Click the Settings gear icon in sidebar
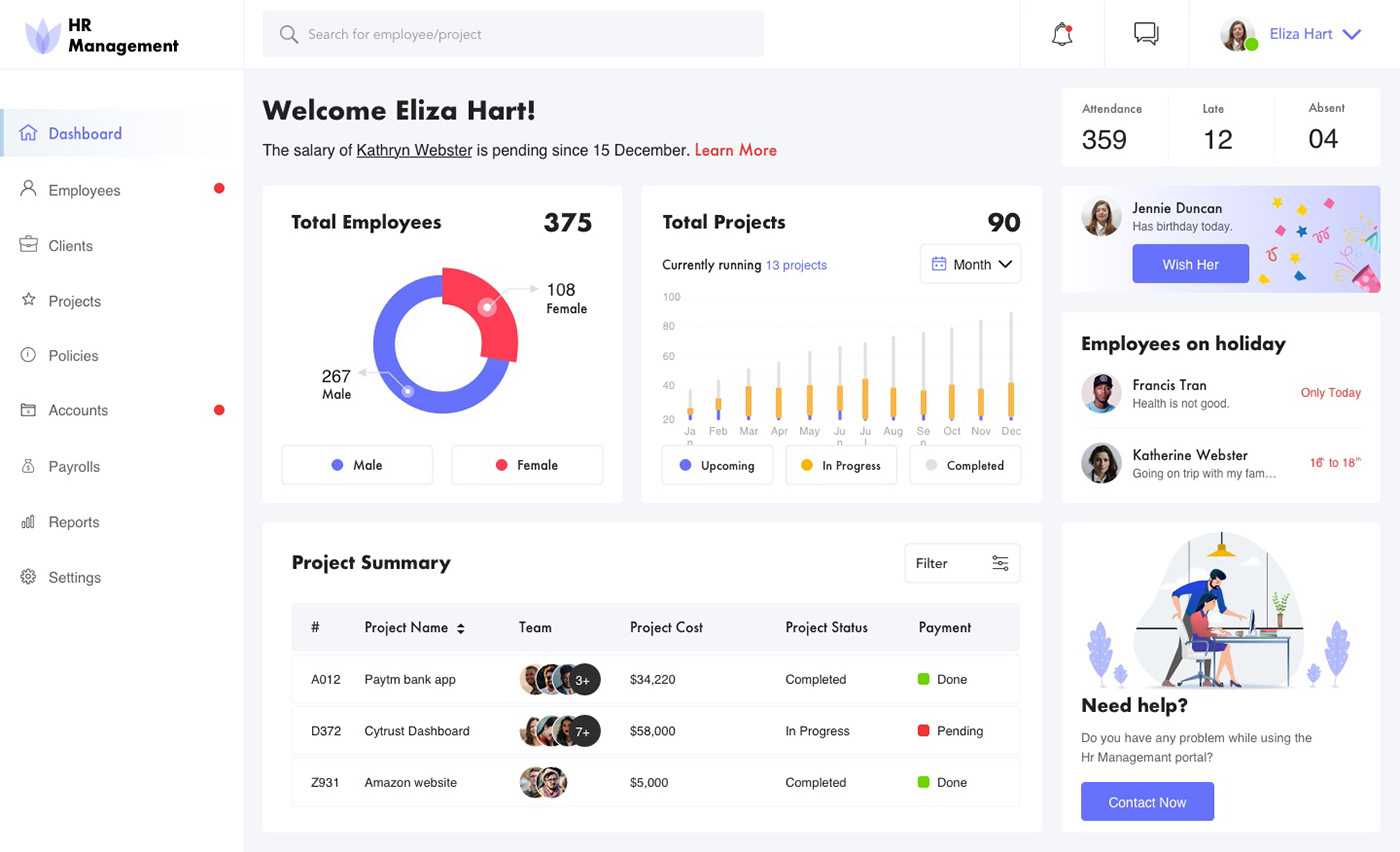This screenshot has height=852, width=1400. click(28, 577)
